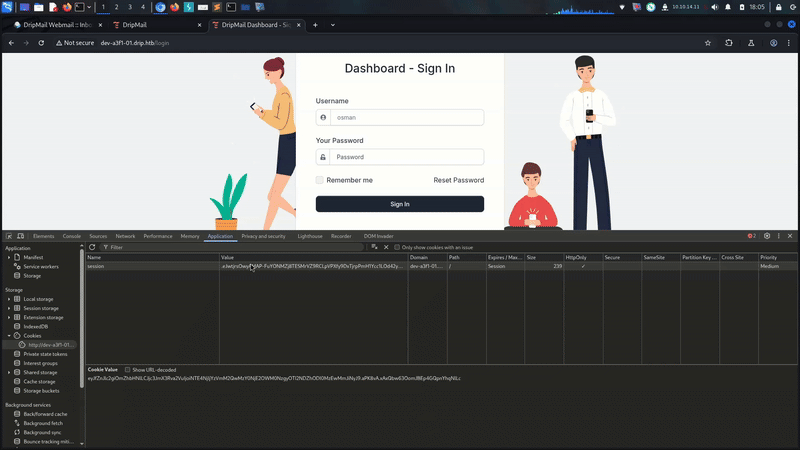Collapse the Cookies tree node
The image size is (800, 450).
click(9, 336)
